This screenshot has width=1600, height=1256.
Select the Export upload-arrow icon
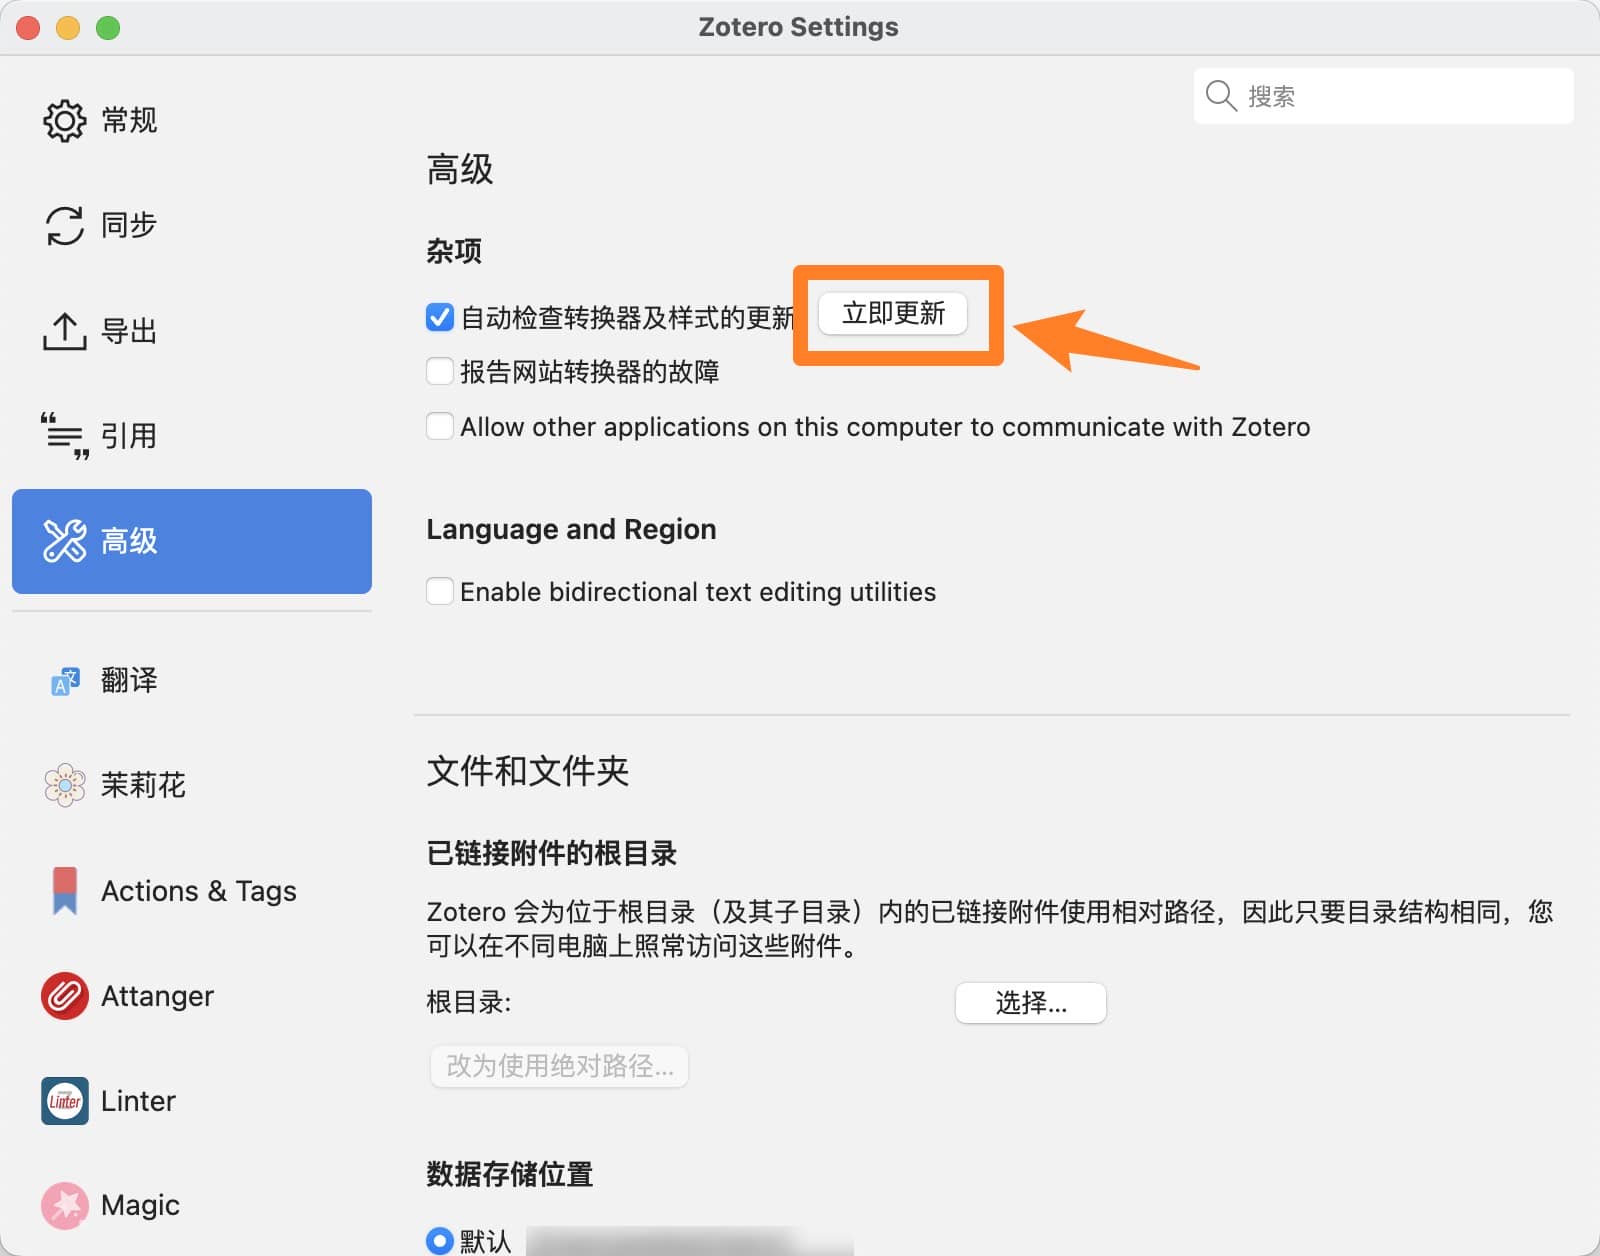(65, 331)
